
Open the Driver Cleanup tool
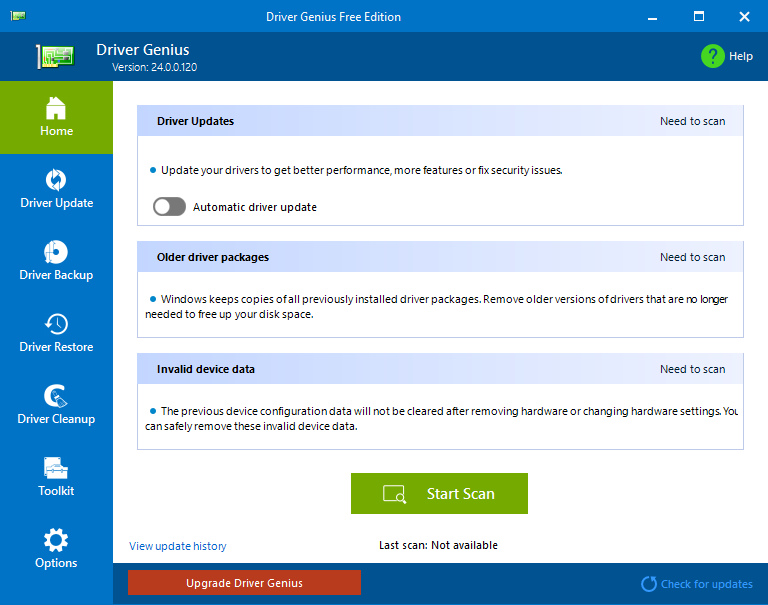click(56, 405)
